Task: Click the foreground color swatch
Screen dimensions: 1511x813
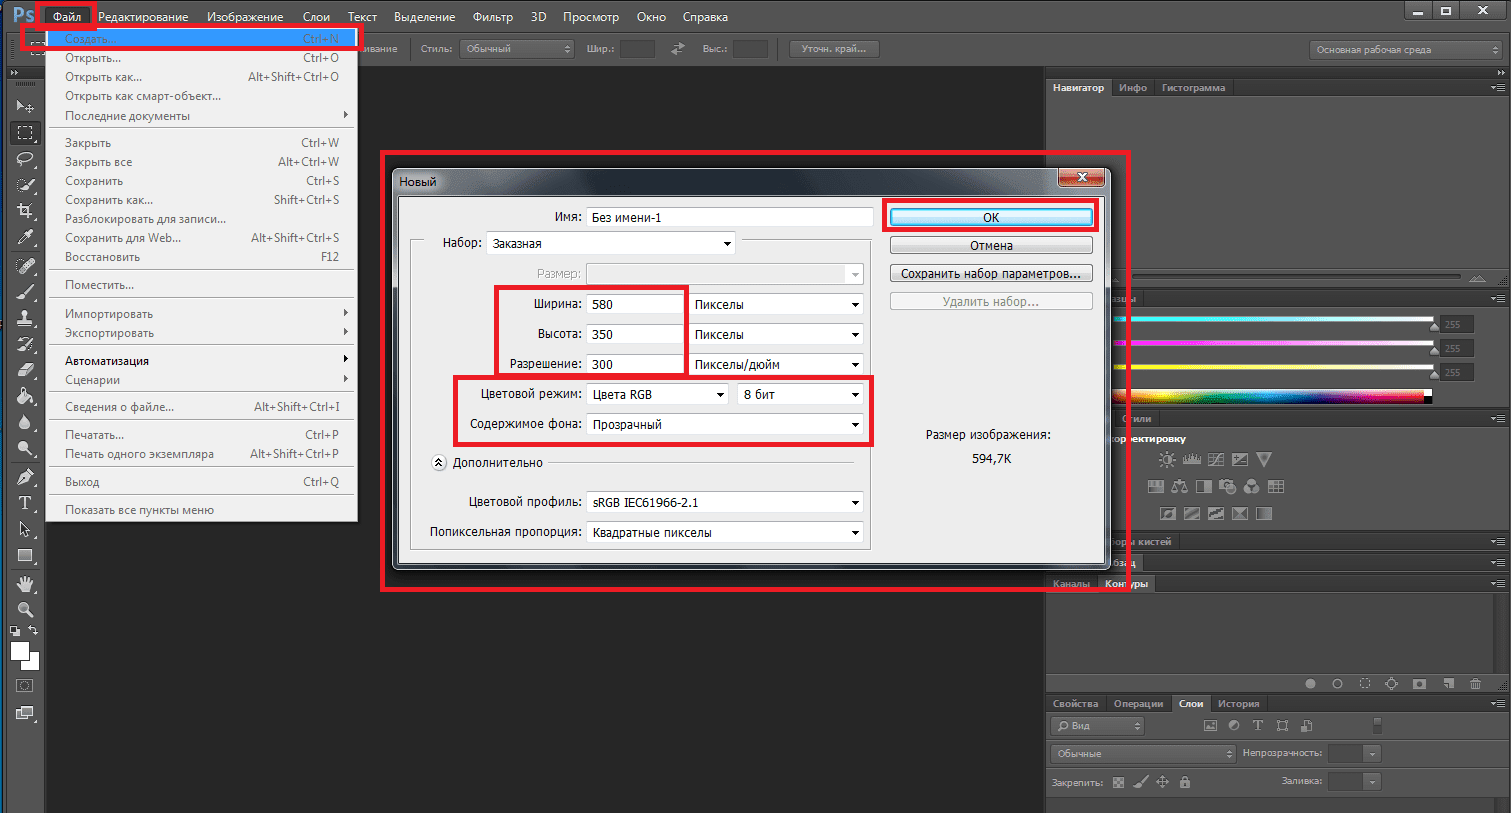Action: pos(20,651)
